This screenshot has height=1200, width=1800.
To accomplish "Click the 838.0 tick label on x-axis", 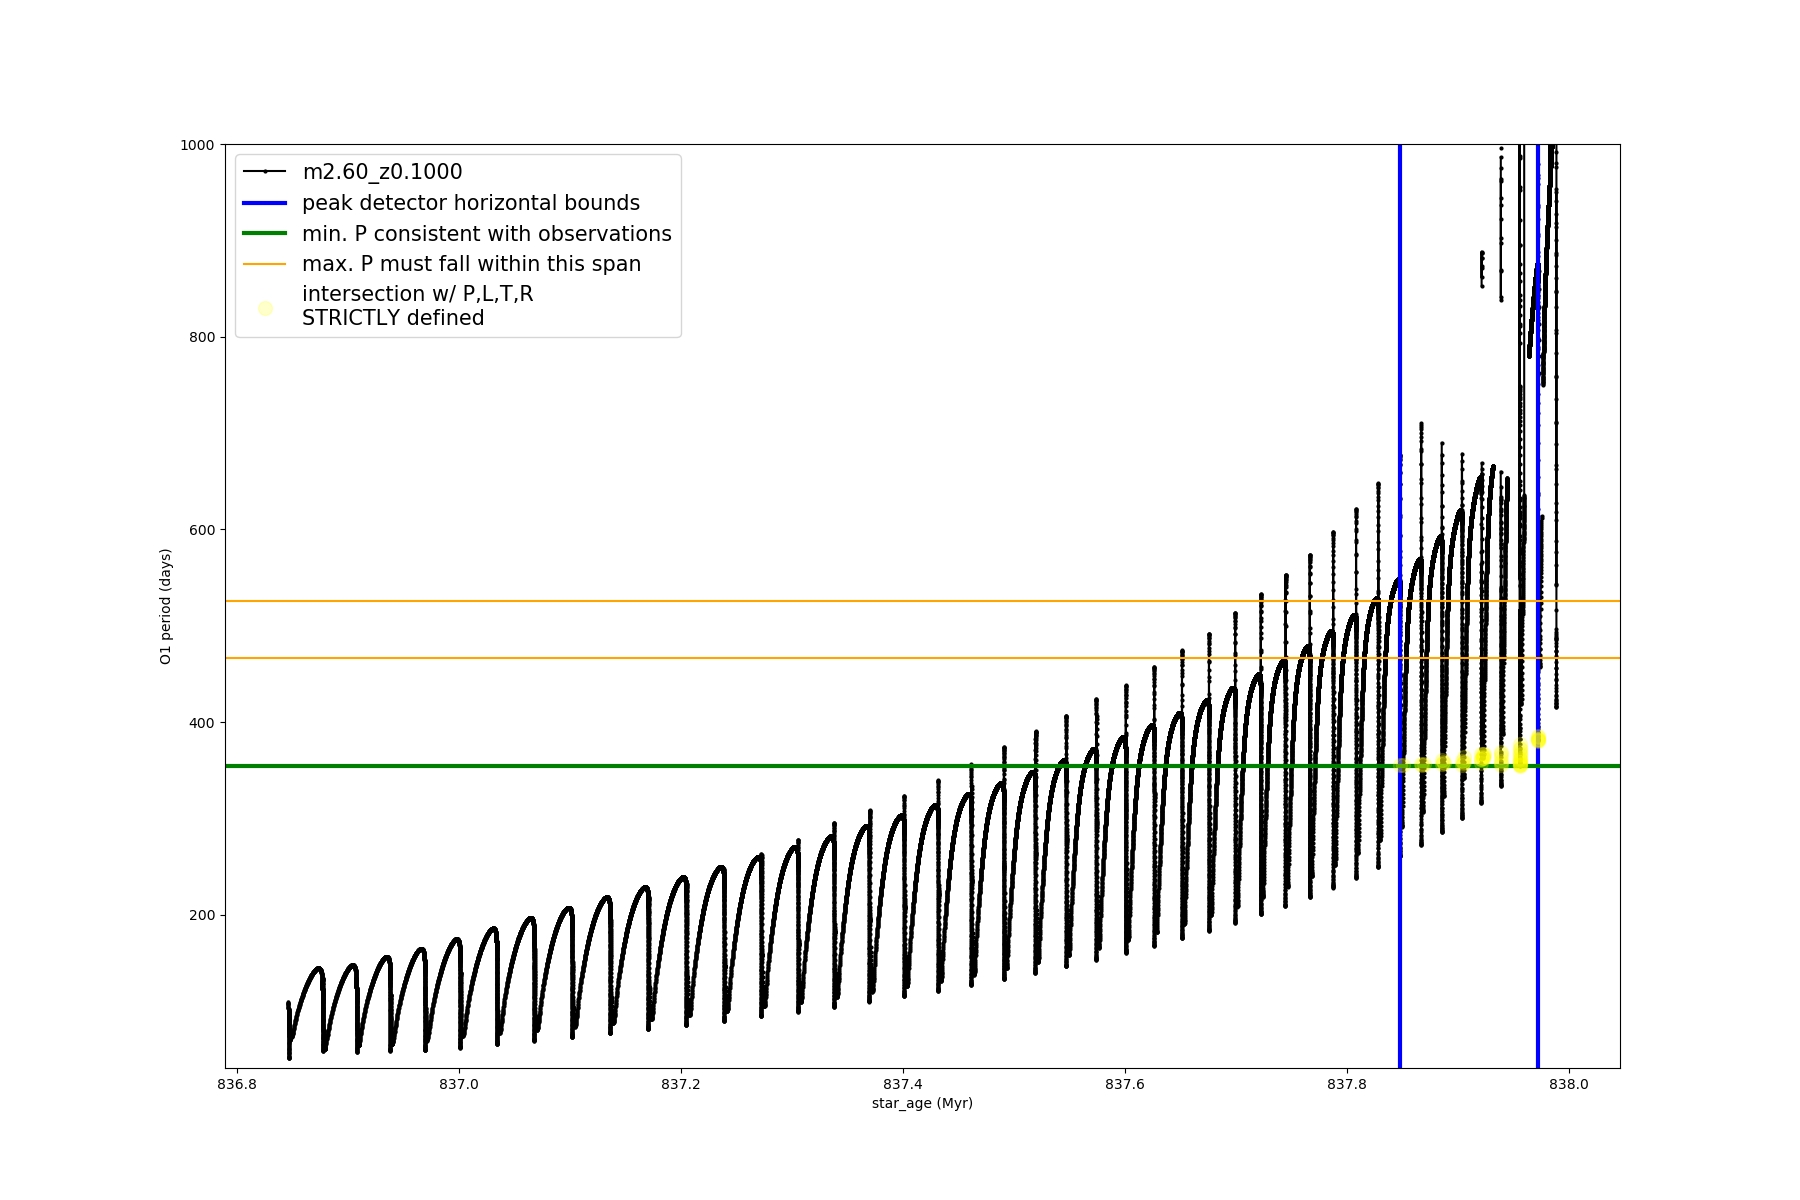I will [1568, 1084].
